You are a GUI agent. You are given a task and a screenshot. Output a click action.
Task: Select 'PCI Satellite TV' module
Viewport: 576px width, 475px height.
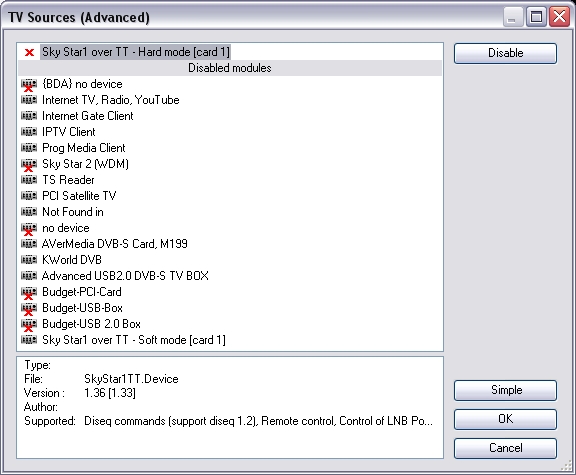[x=79, y=196]
